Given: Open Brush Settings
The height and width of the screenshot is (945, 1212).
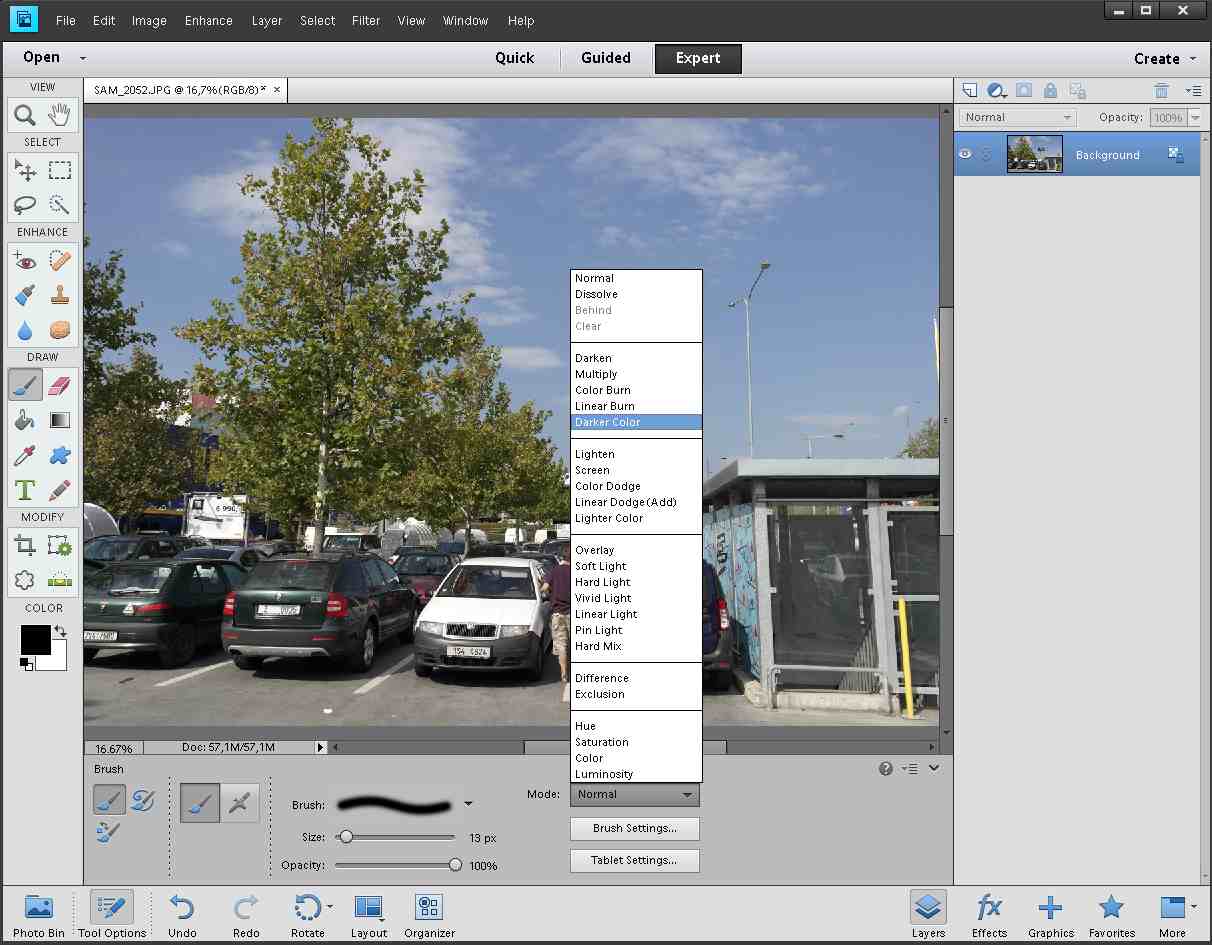Looking at the screenshot, I should tap(634, 828).
